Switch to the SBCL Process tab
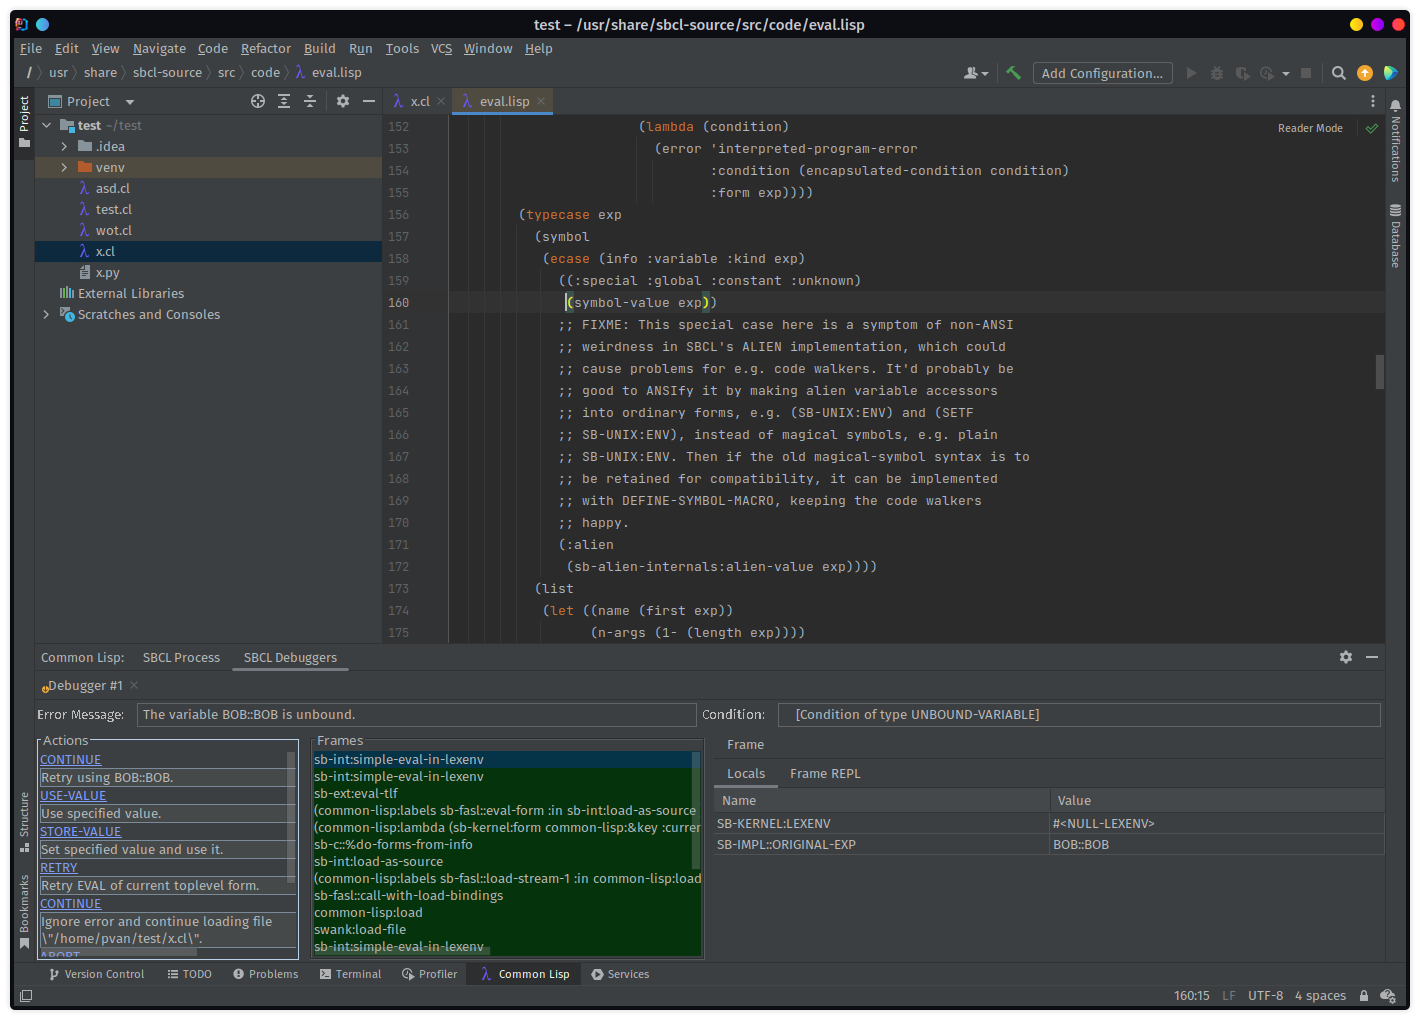The height and width of the screenshot is (1020, 1420). (181, 657)
